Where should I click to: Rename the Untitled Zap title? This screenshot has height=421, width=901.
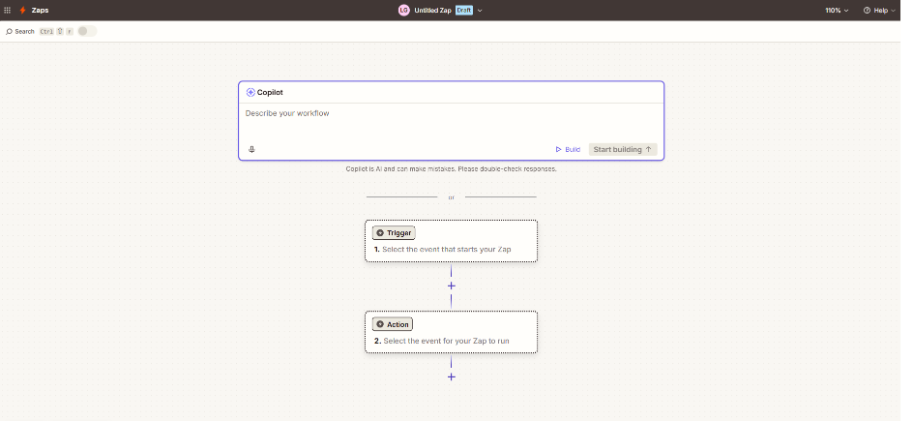433,10
